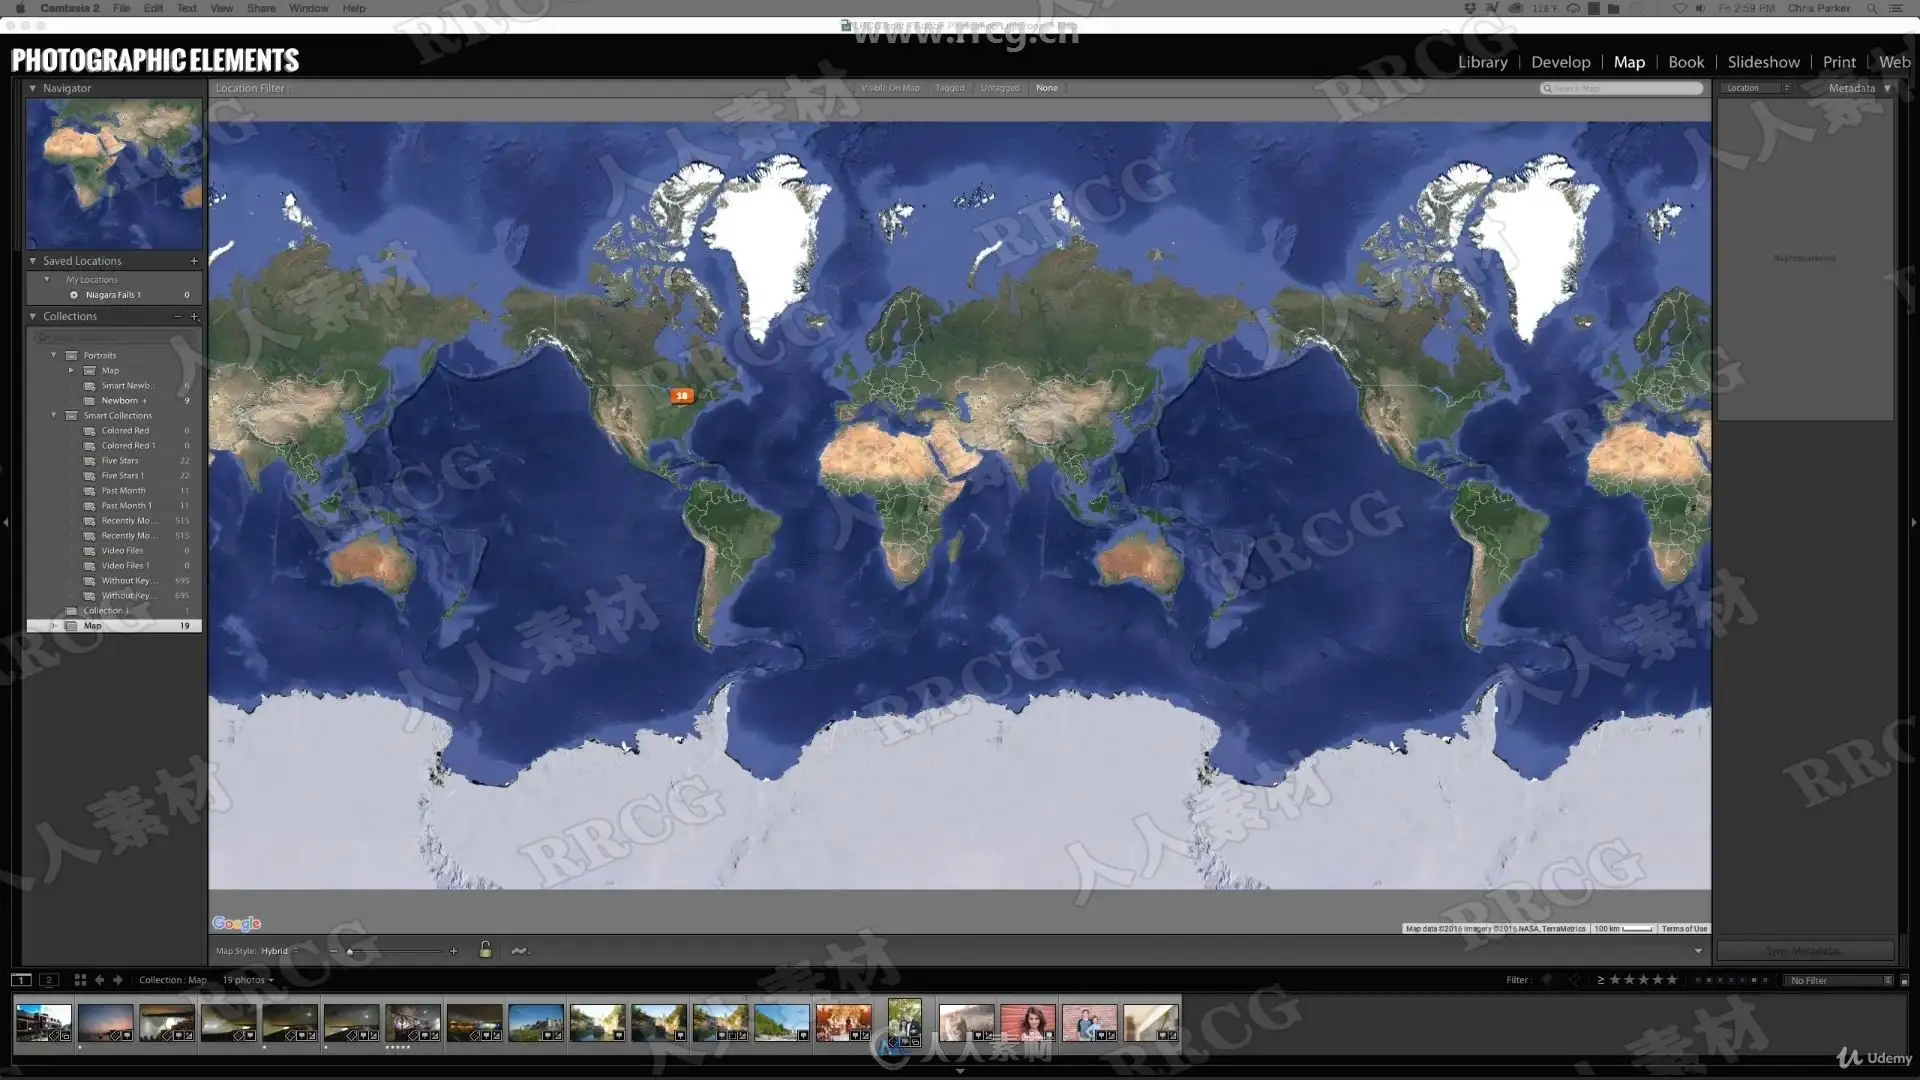Open grid view from filmstrip toolbar

[x=80, y=980]
